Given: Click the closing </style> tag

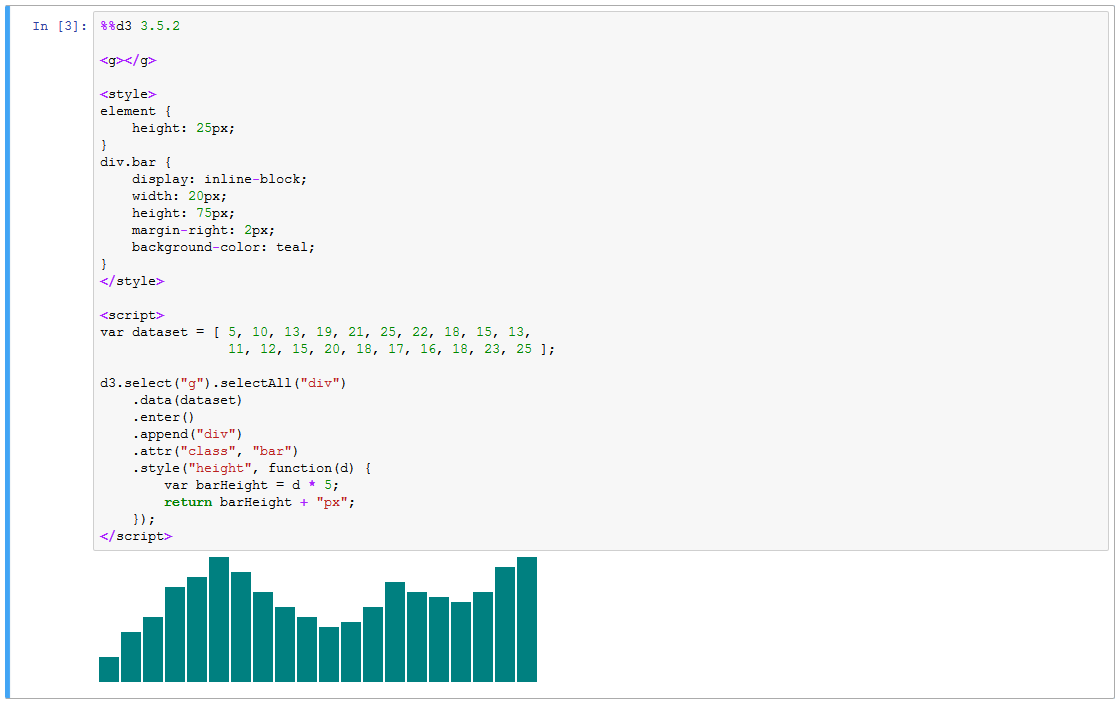Looking at the screenshot, I should click(x=132, y=282).
